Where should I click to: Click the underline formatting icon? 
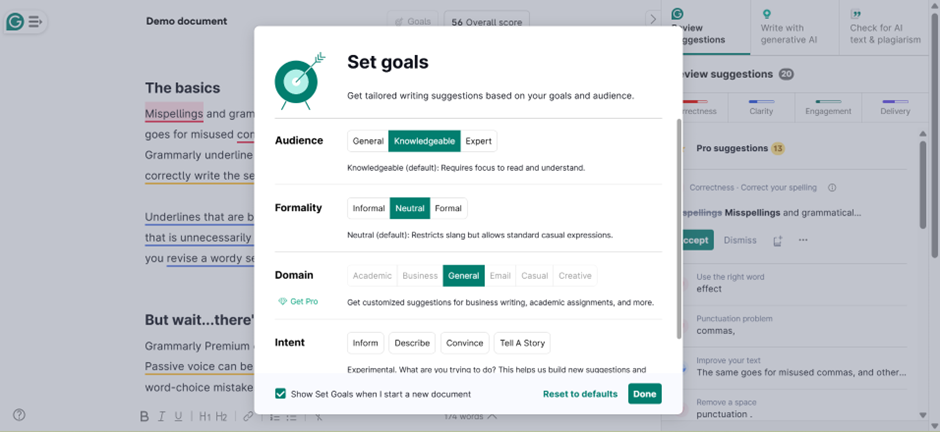[x=179, y=416]
